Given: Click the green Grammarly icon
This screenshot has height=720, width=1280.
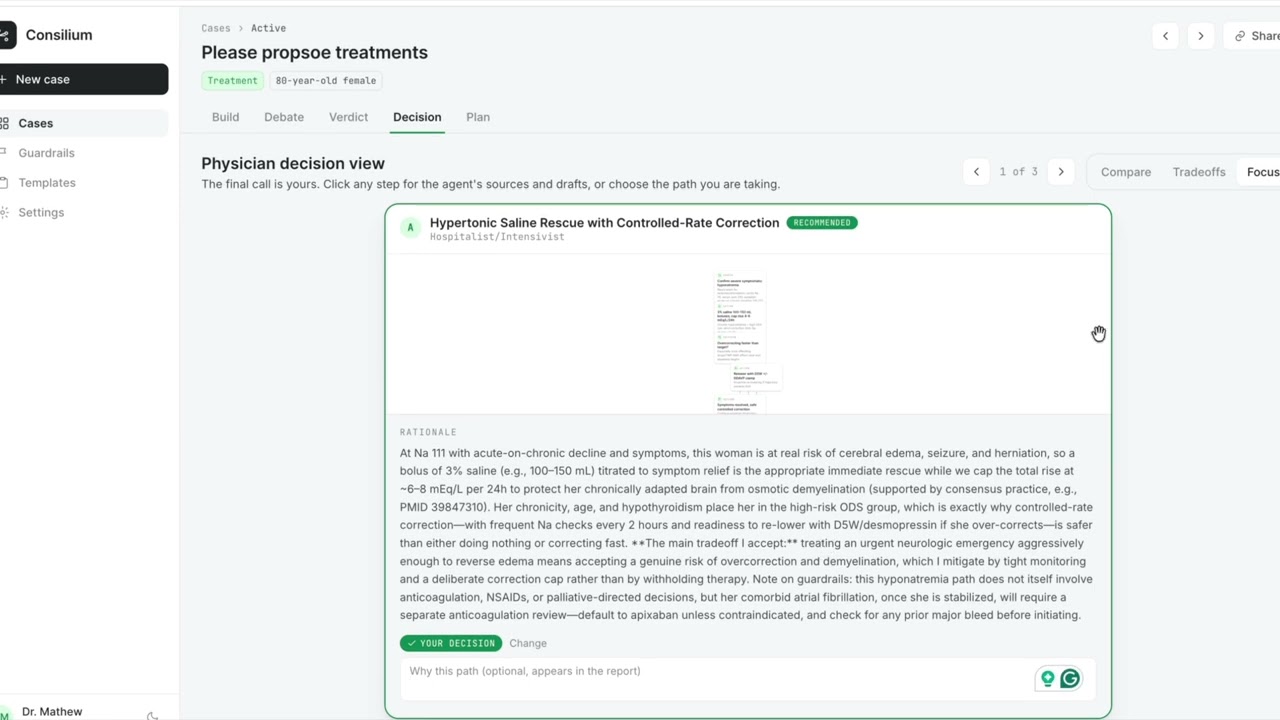Looking at the screenshot, I should (x=1070, y=679).
